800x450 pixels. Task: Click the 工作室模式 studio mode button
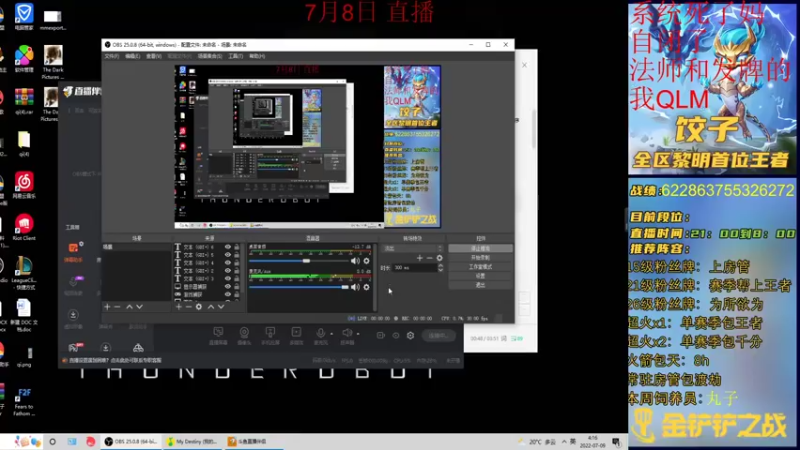(480, 267)
